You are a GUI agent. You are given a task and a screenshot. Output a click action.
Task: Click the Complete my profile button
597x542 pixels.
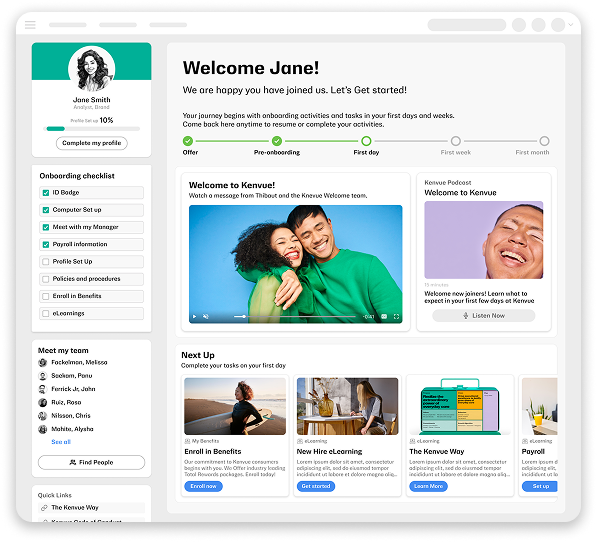point(92,143)
